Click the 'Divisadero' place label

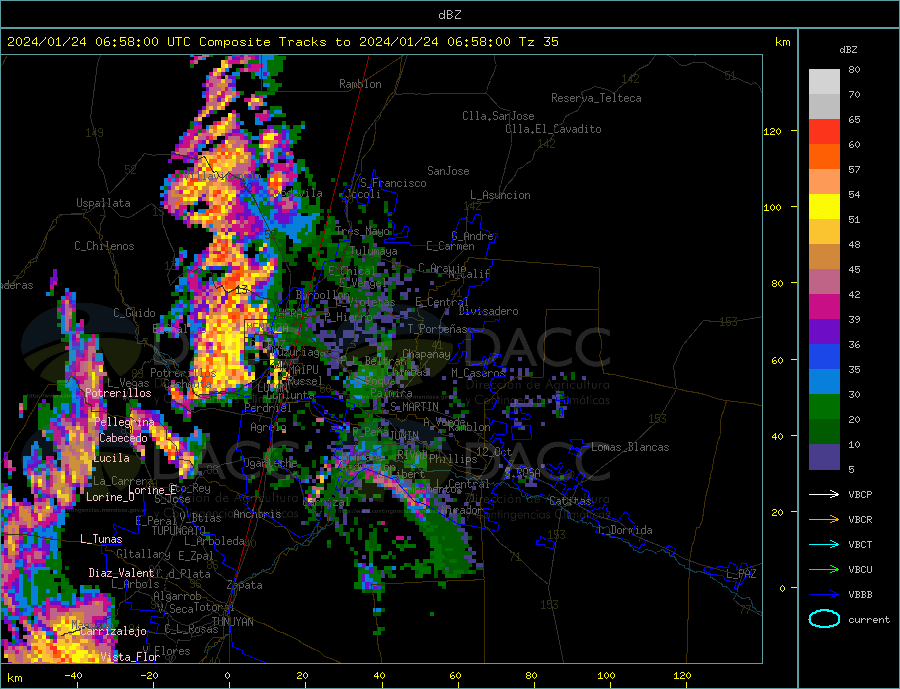[x=488, y=311]
